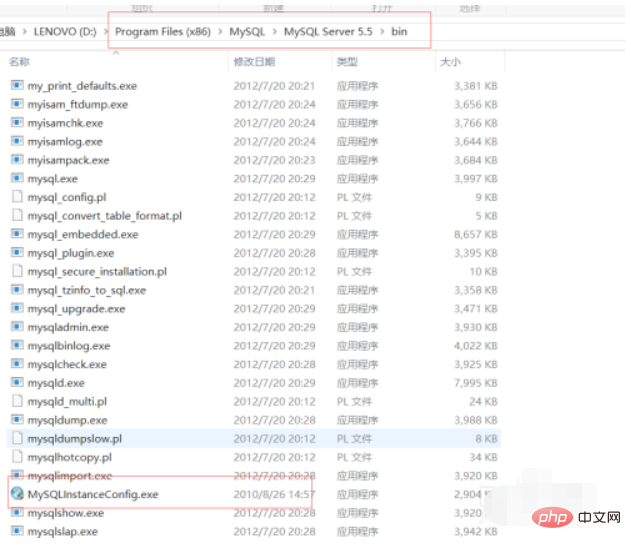Sort by 大小 column header
Viewport: 631px width, 550px height.
coord(450,62)
